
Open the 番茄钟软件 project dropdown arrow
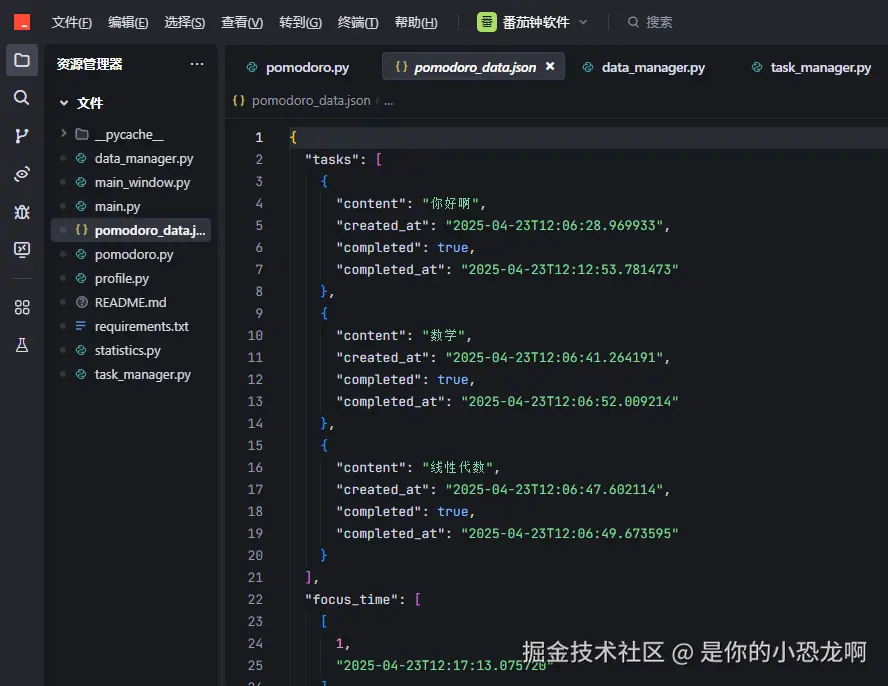[x=583, y=22]
